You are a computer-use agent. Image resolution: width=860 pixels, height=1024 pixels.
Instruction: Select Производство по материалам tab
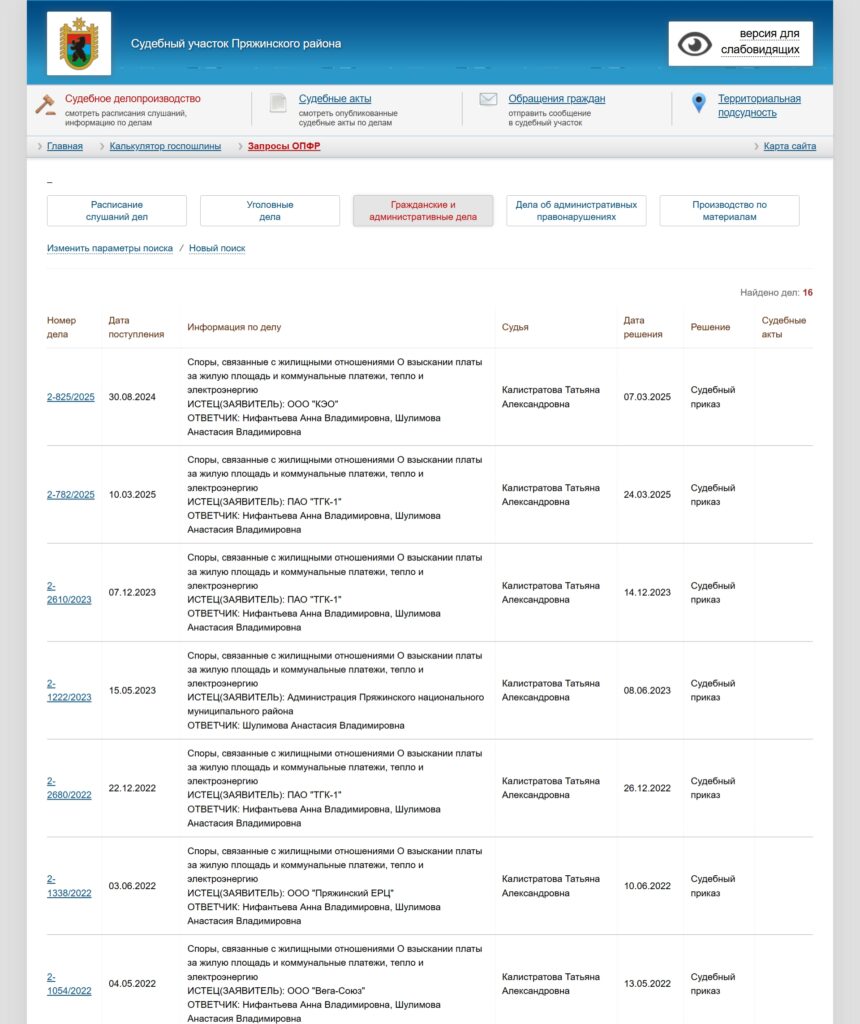tap(729, 211)
